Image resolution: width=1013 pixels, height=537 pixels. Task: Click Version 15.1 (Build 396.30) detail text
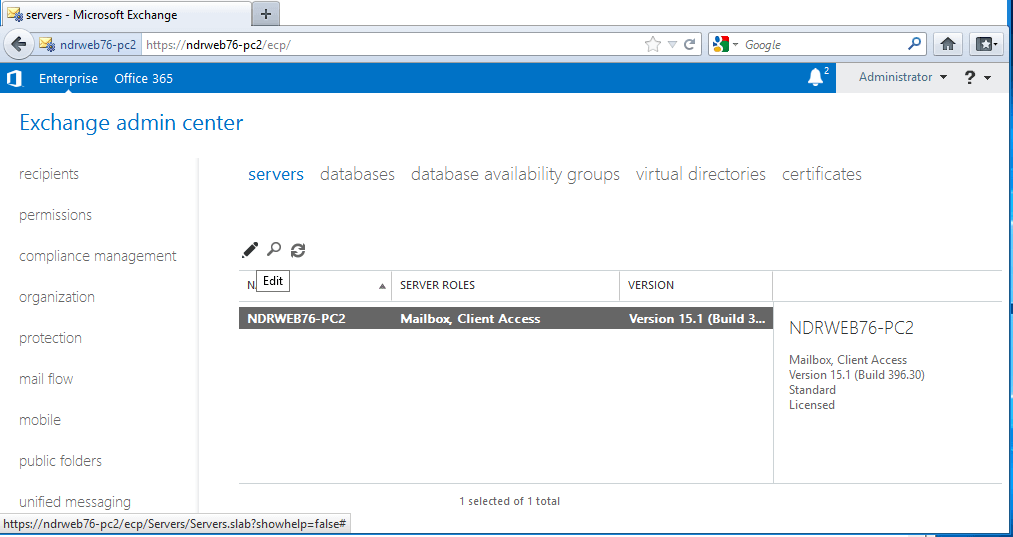pyautogui.click(x=857, y=375)
